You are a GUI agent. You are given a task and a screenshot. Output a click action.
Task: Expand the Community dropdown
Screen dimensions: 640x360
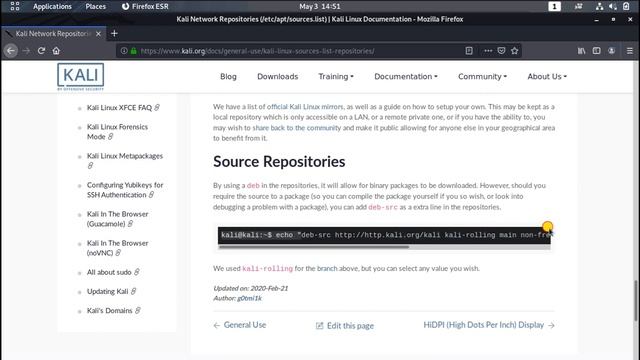(x=482, y=76)
